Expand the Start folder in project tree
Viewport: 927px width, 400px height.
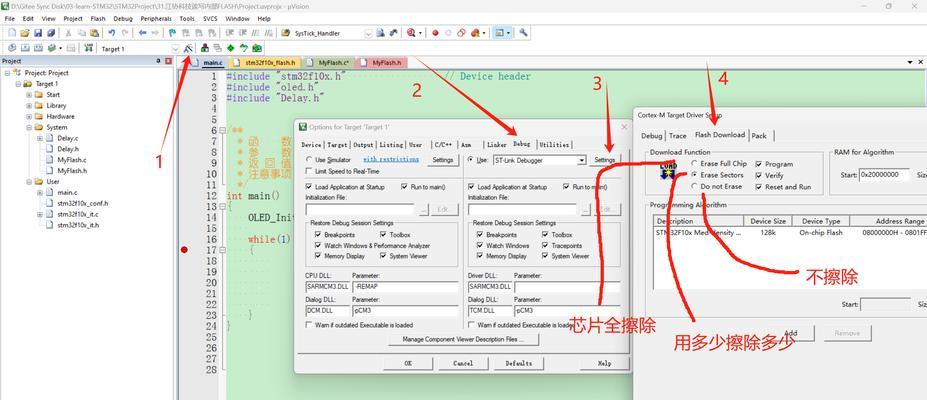tap(29, 95)
